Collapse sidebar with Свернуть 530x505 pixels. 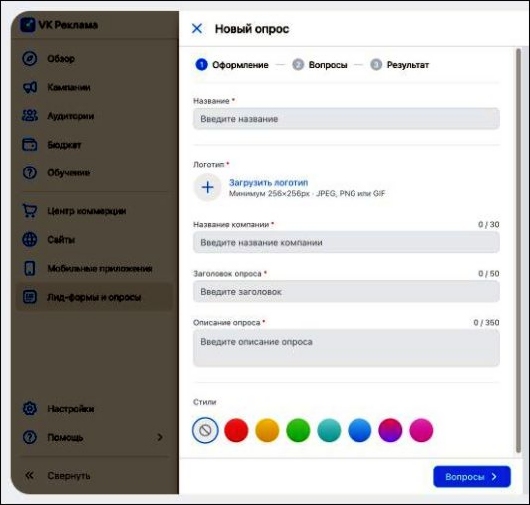[x=58, y=476]
